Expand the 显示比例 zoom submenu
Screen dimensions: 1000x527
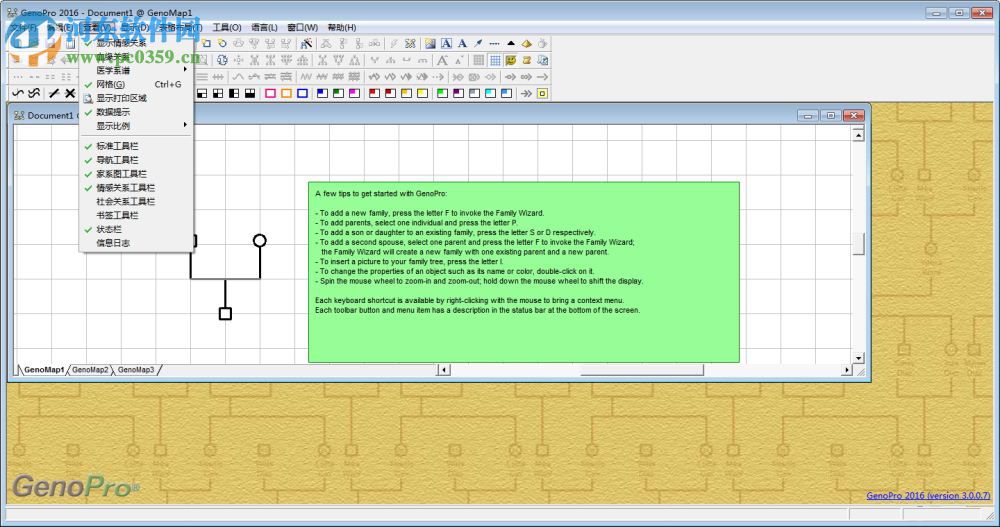[136, 126]
